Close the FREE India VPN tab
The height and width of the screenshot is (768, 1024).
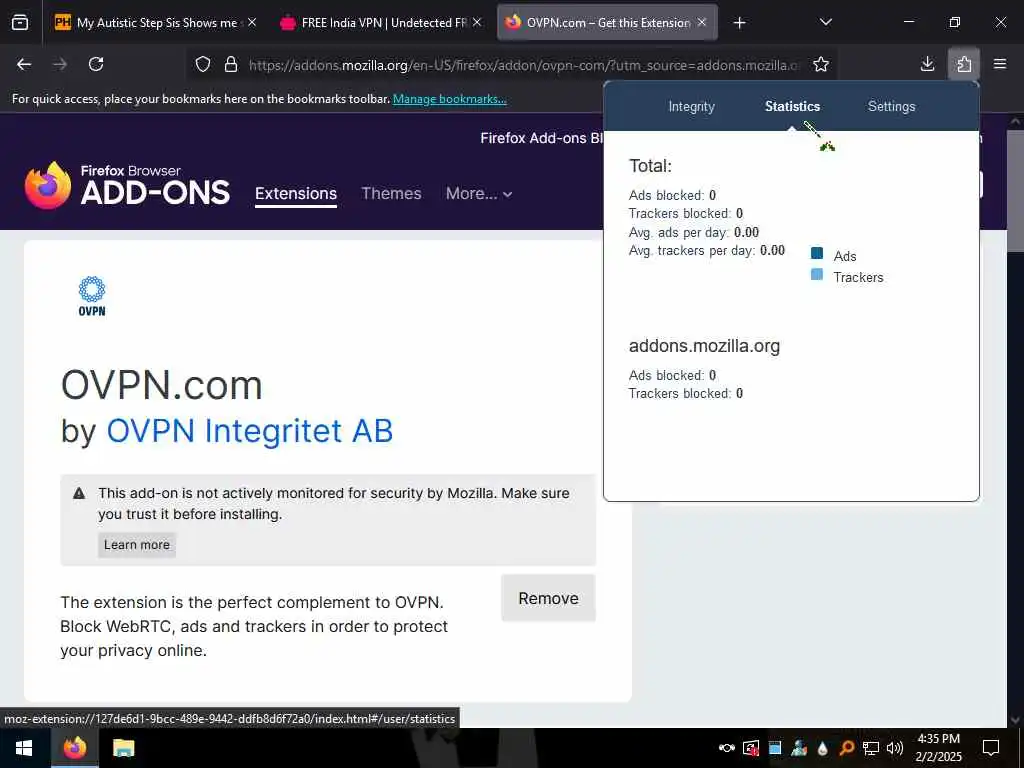tap(477, 22)
